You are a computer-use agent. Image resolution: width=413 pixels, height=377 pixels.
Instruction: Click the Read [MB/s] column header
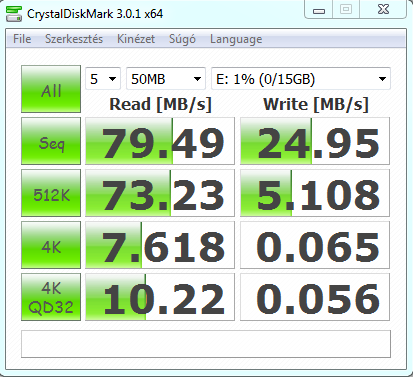(160, 104)
